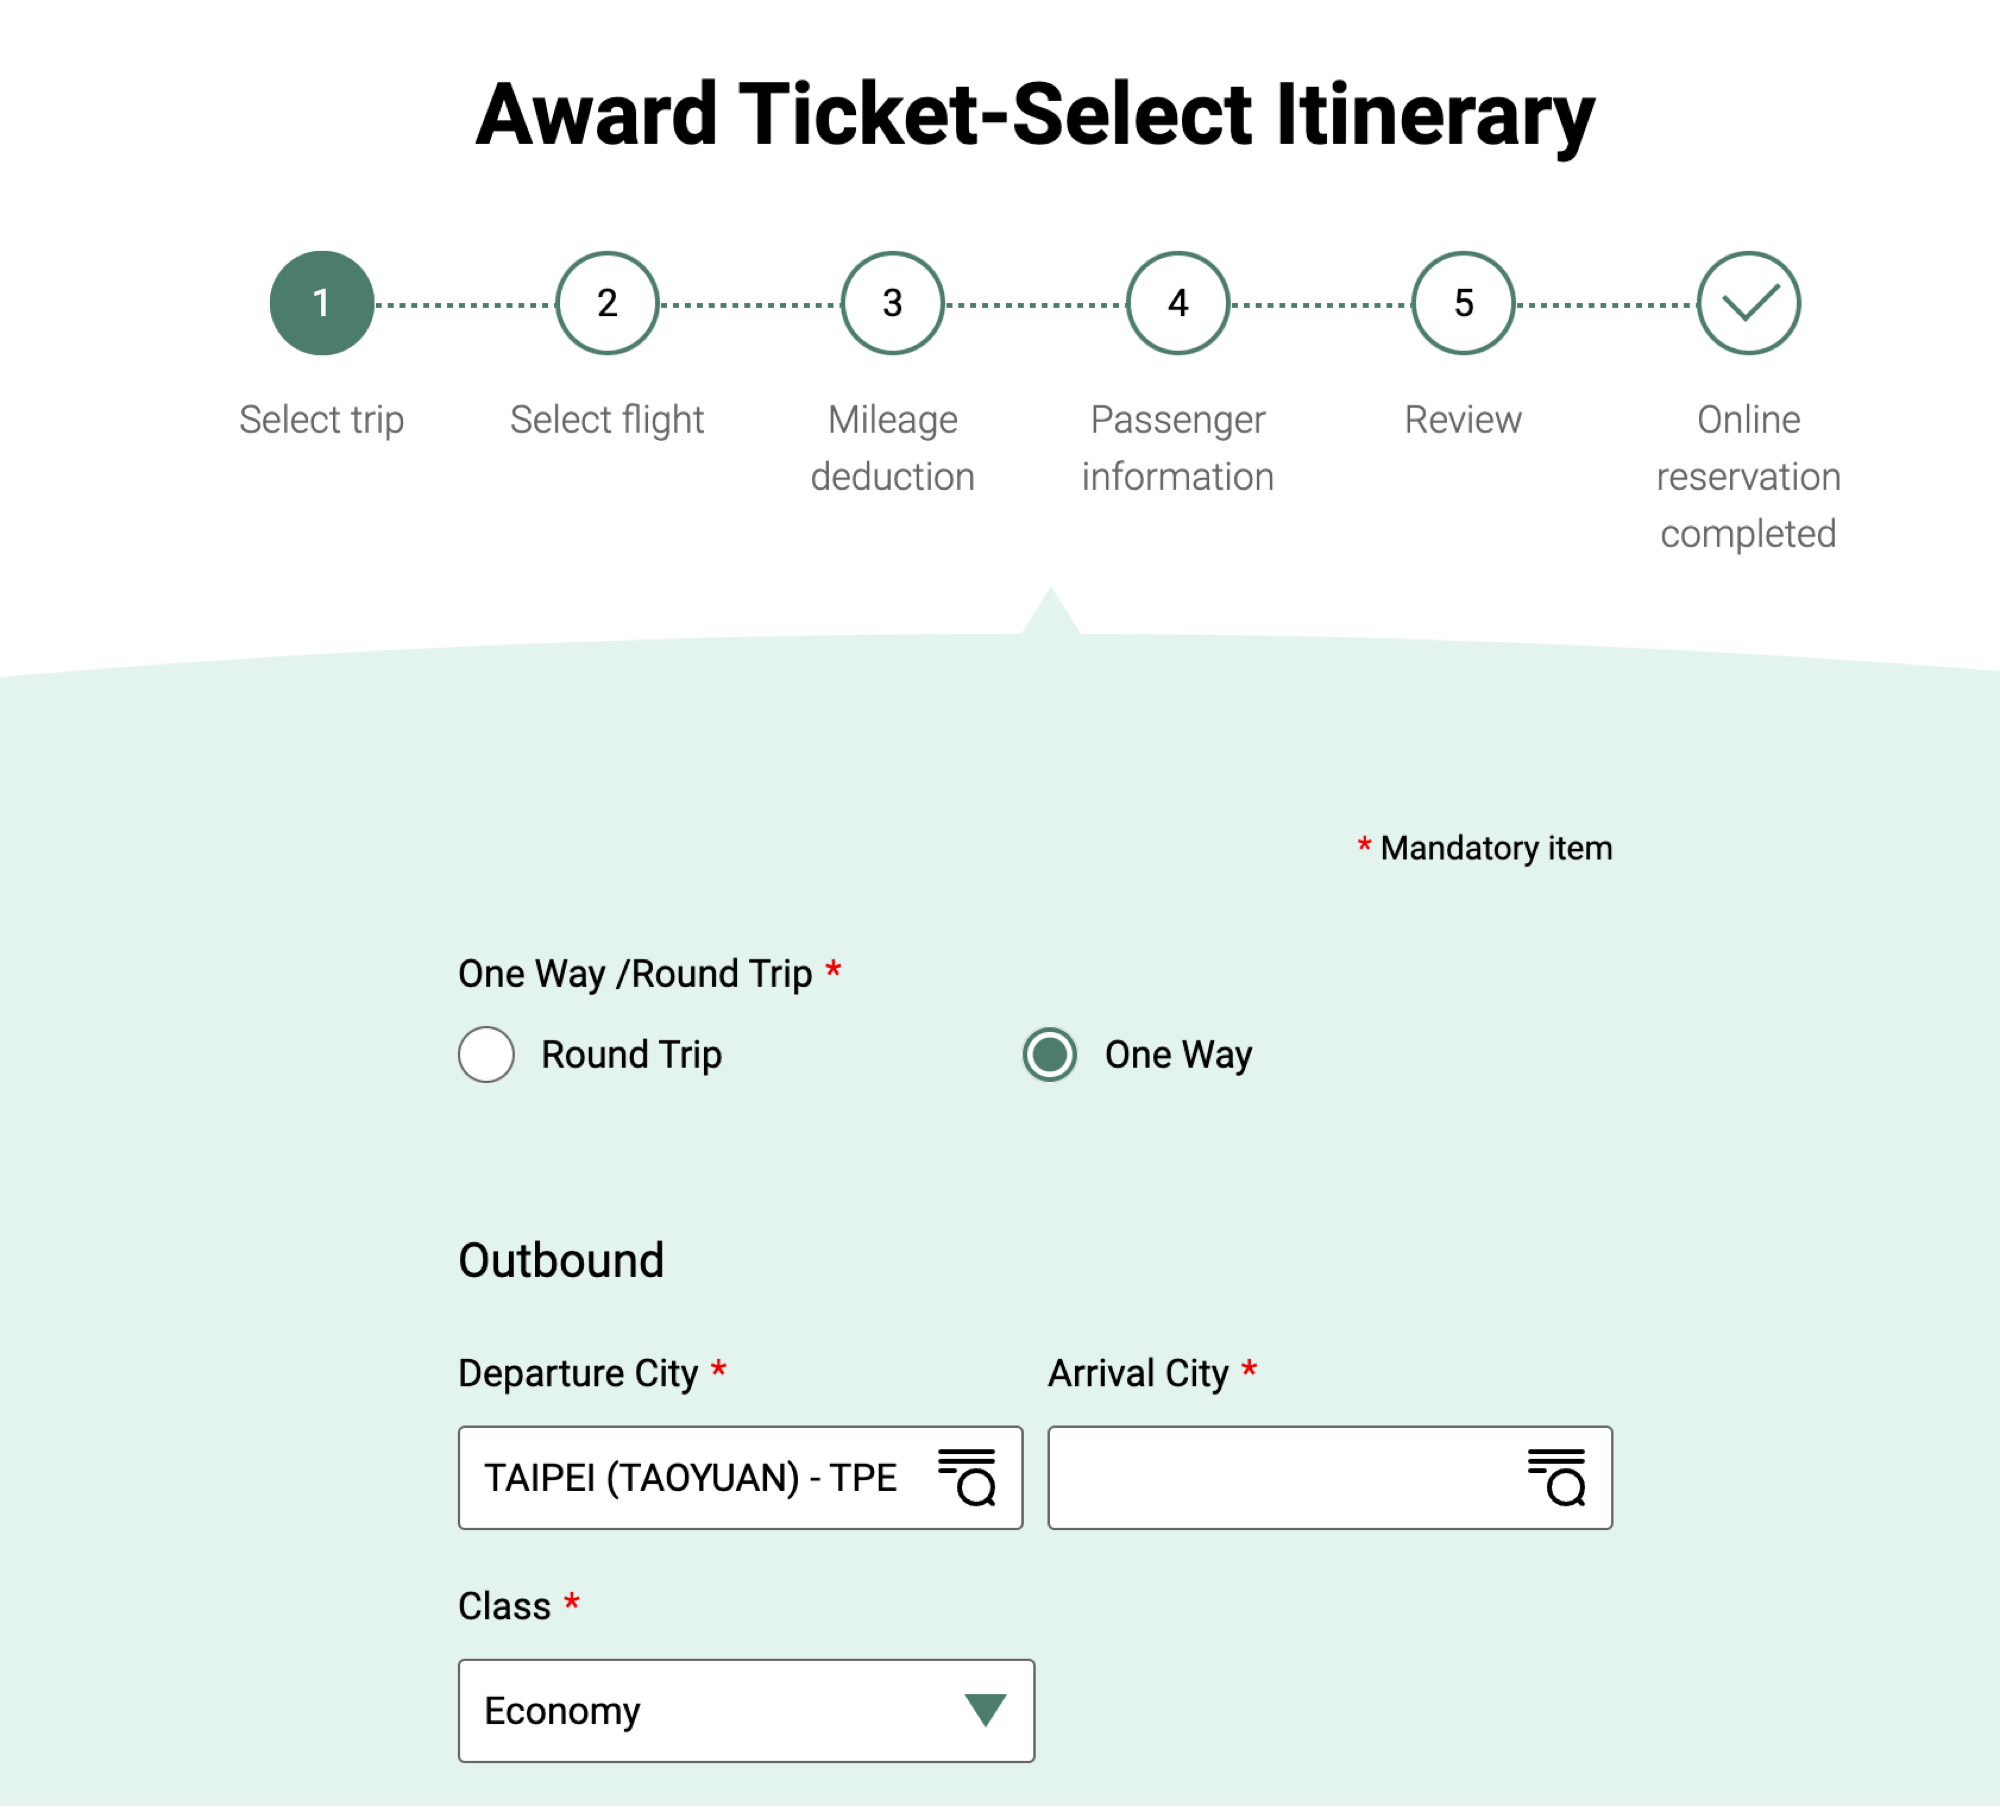The width and height of the screenshot is (2000, 1808).
Task: Open the Class dropdown
Action: point(745,1711)
